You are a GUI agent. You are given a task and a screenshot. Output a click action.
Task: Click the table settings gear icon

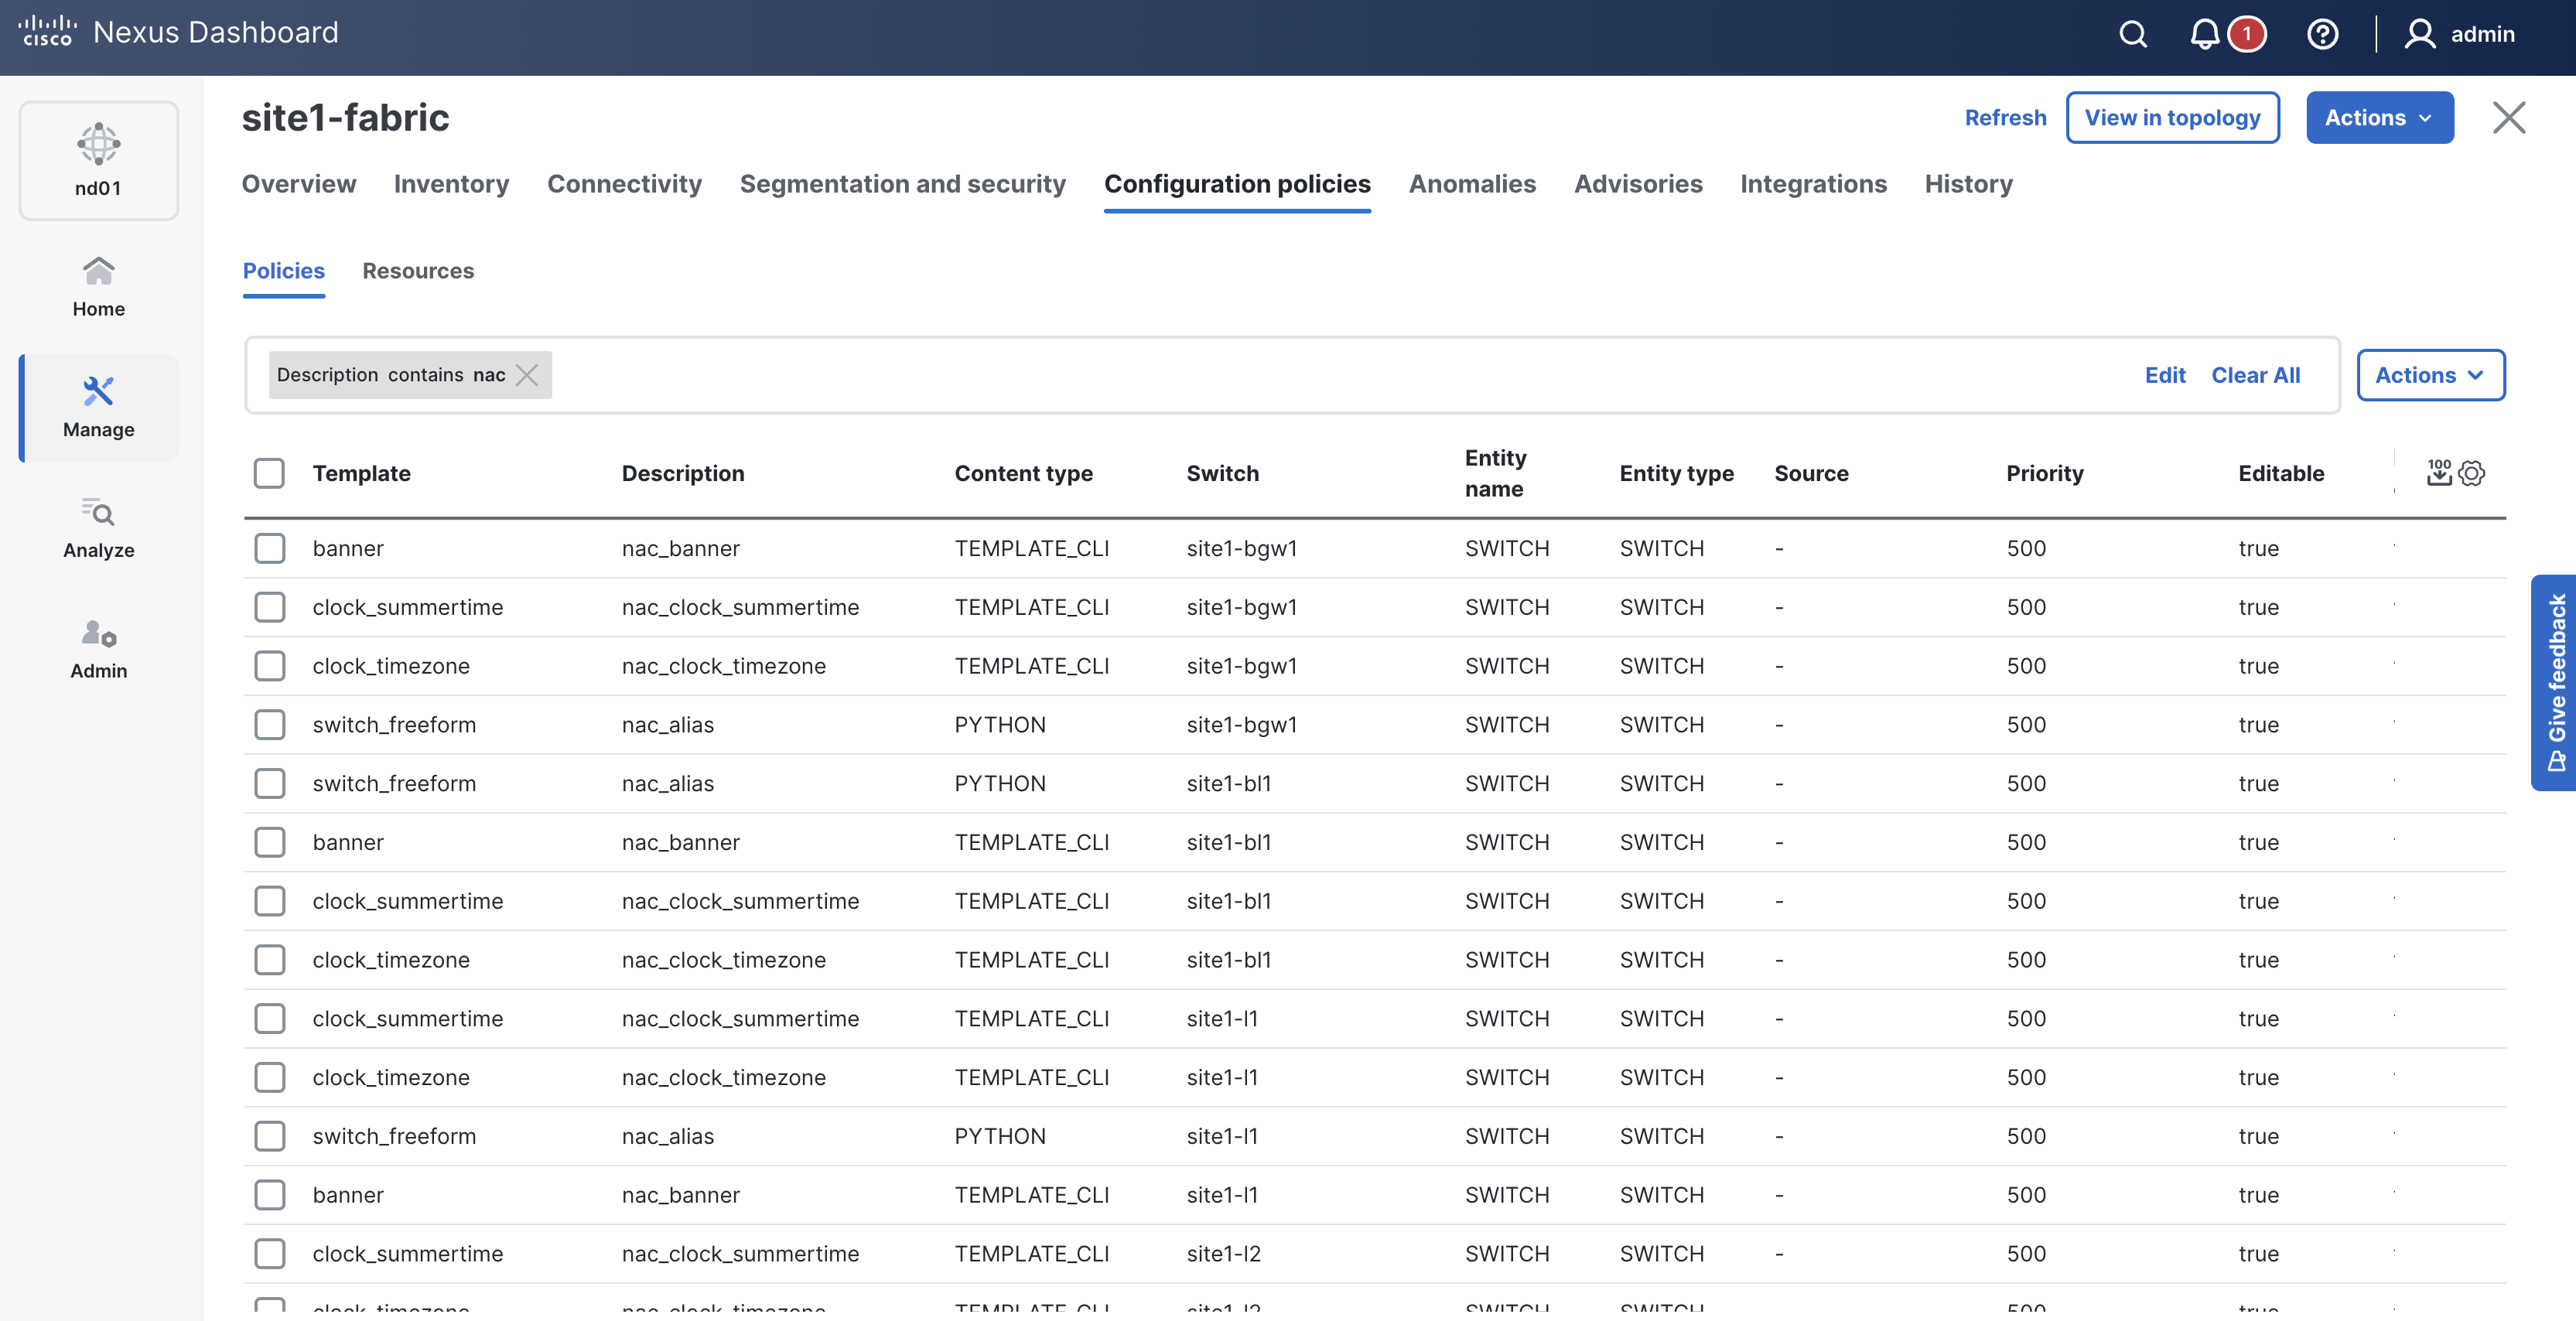tap(2472, 473)
